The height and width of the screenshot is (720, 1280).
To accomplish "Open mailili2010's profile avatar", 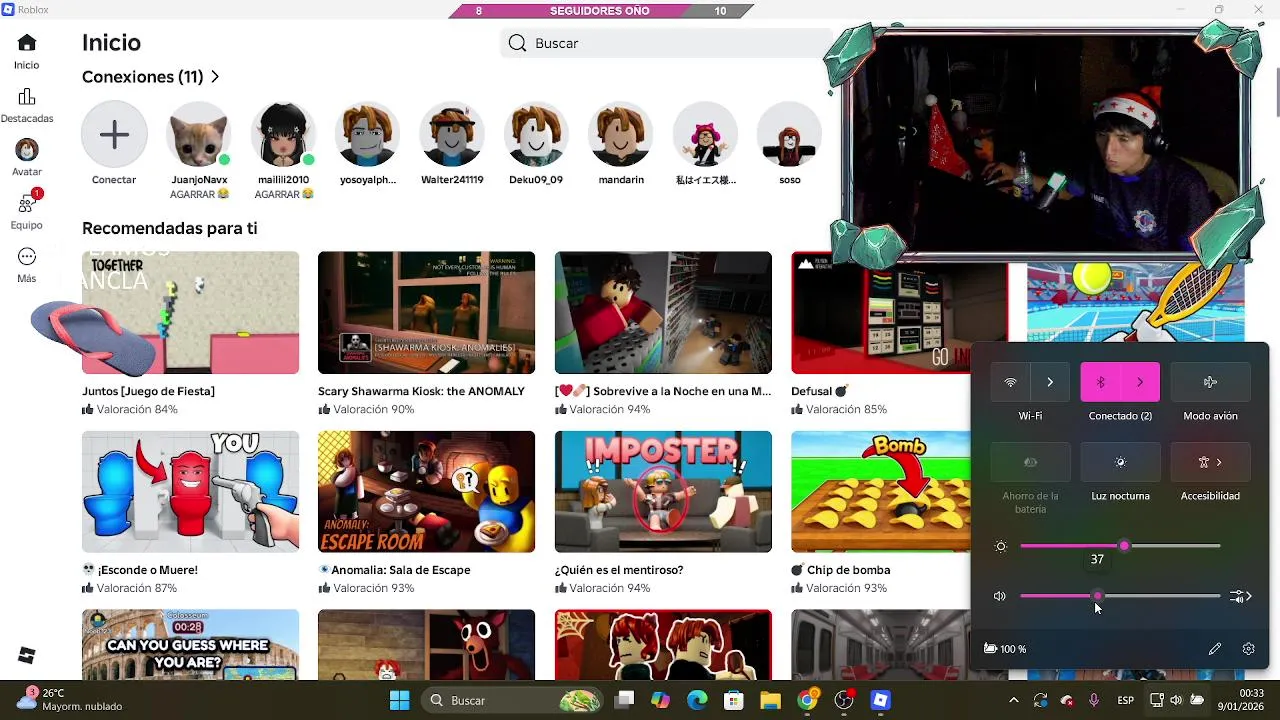I will 283,134.
